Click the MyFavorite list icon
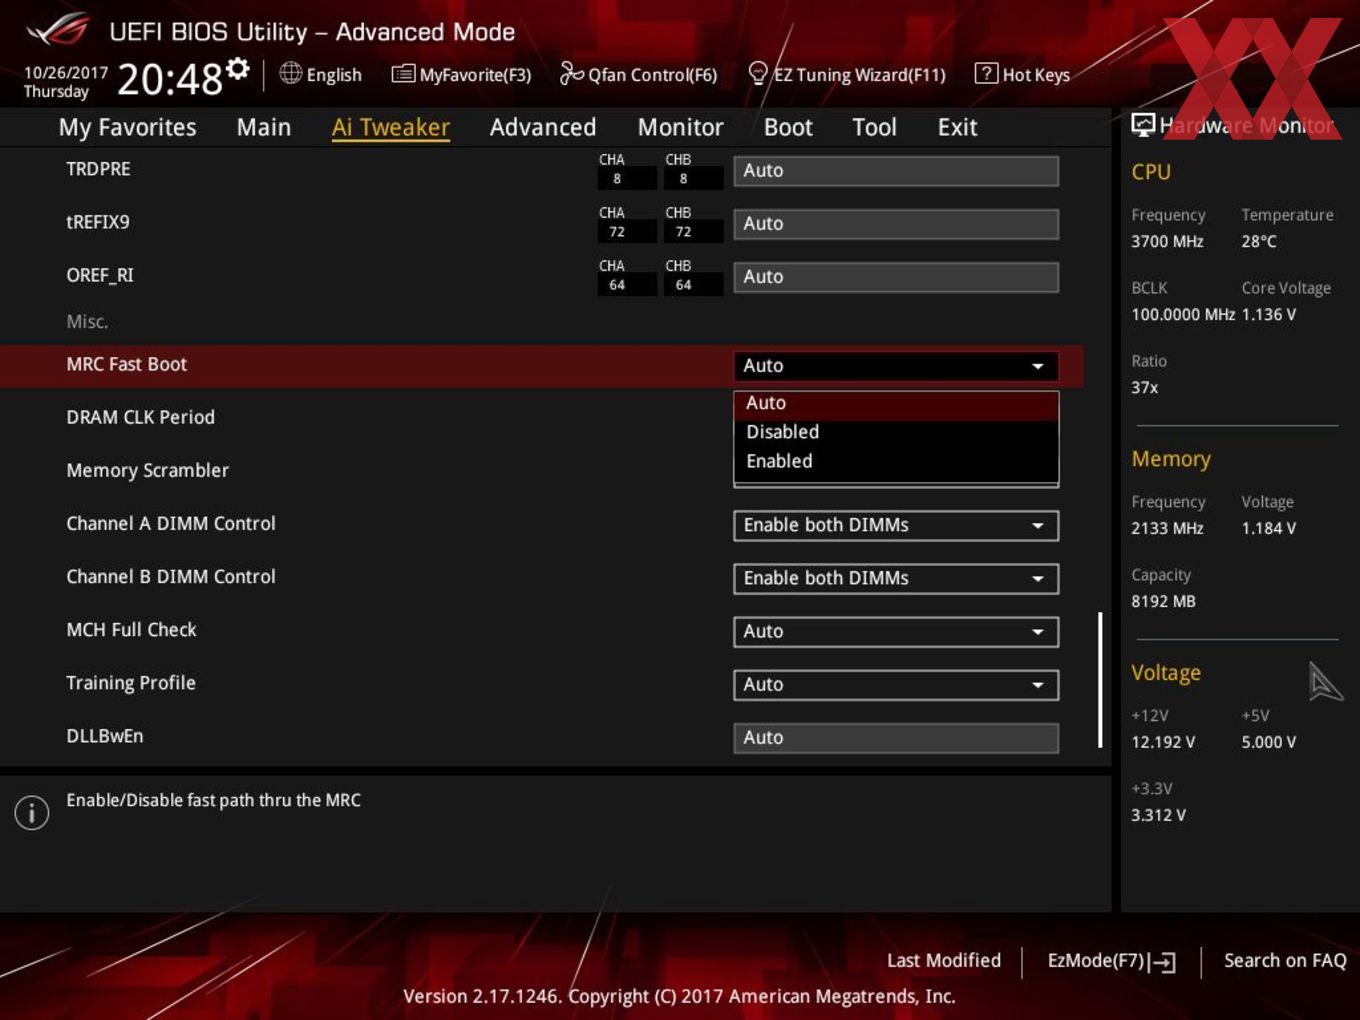This screenshot has width=1360, height=1020. click(403, 74)
